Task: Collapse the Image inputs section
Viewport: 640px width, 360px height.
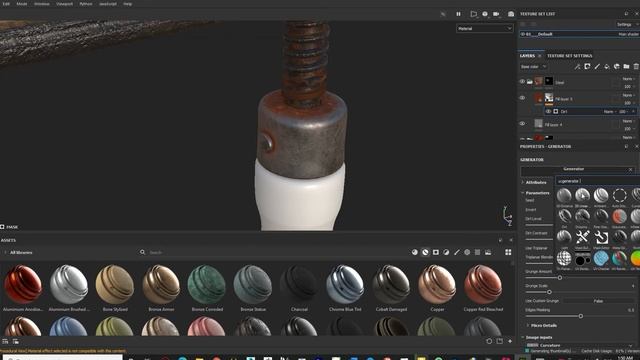Action: point(523,337)
